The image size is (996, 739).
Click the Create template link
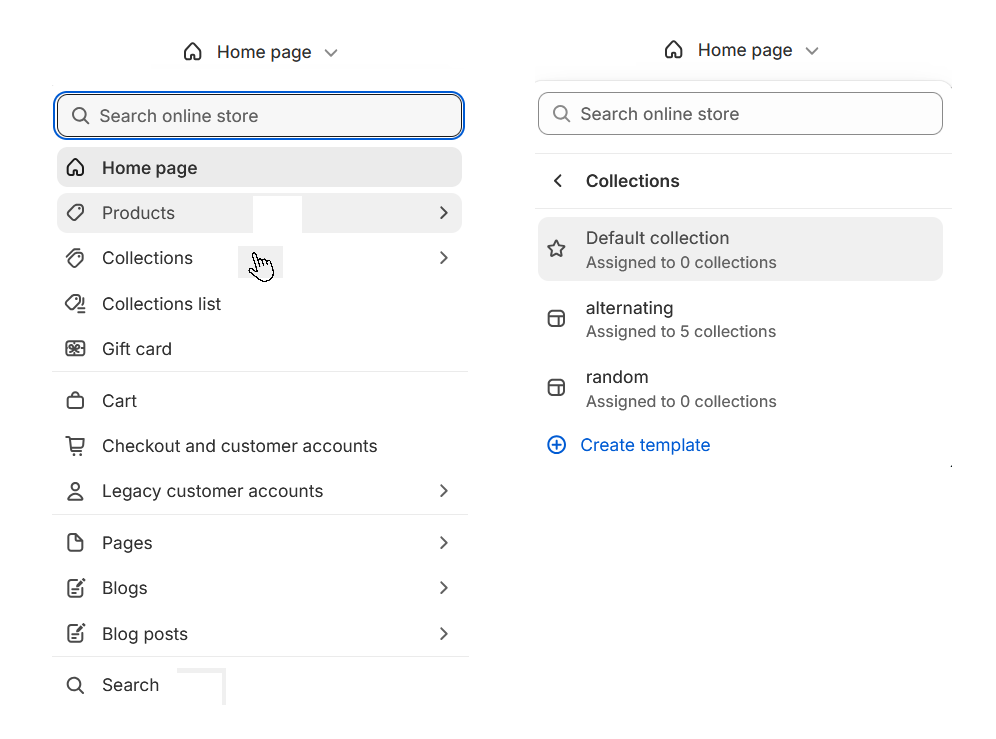coord(645,445)
